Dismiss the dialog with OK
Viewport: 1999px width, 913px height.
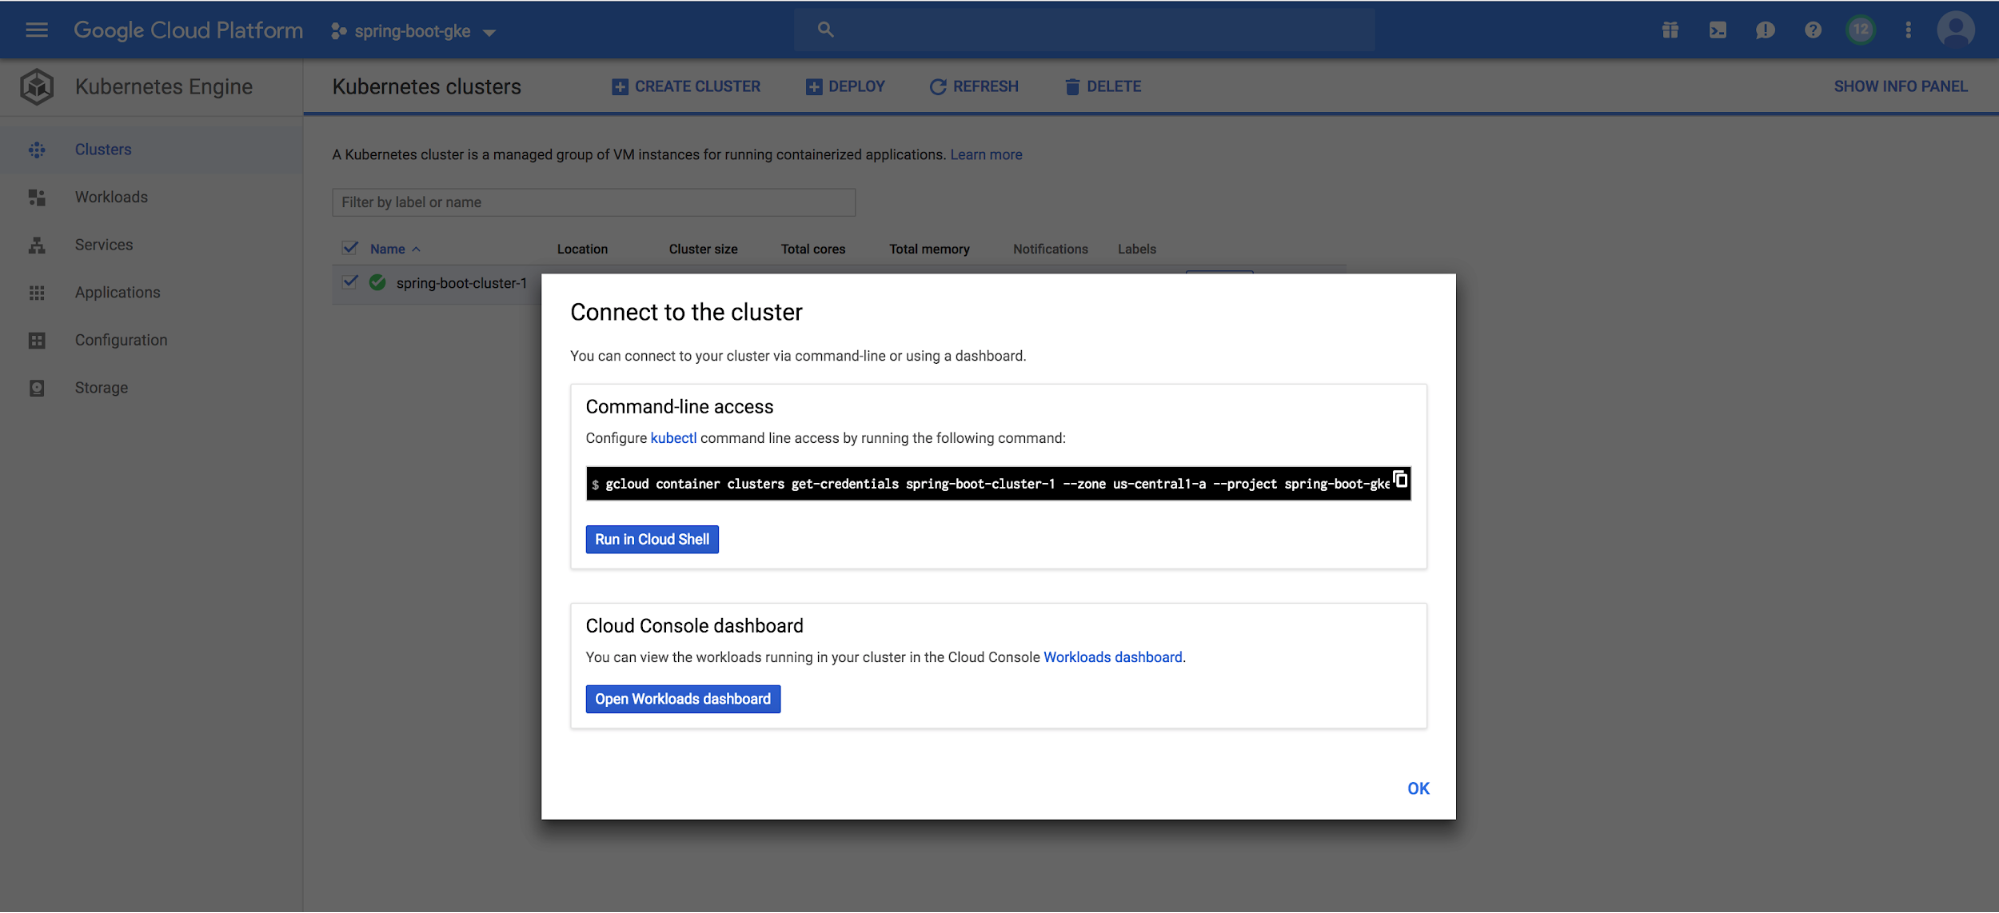pos(1418,788)
